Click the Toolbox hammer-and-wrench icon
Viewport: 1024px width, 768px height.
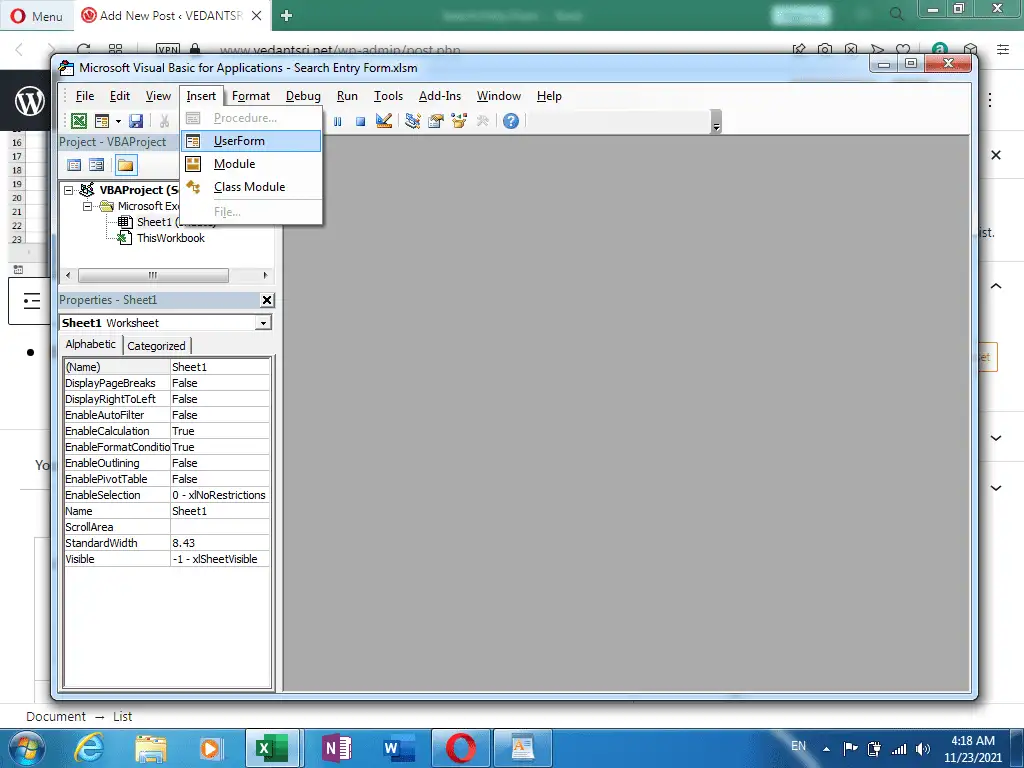[483, 121]
